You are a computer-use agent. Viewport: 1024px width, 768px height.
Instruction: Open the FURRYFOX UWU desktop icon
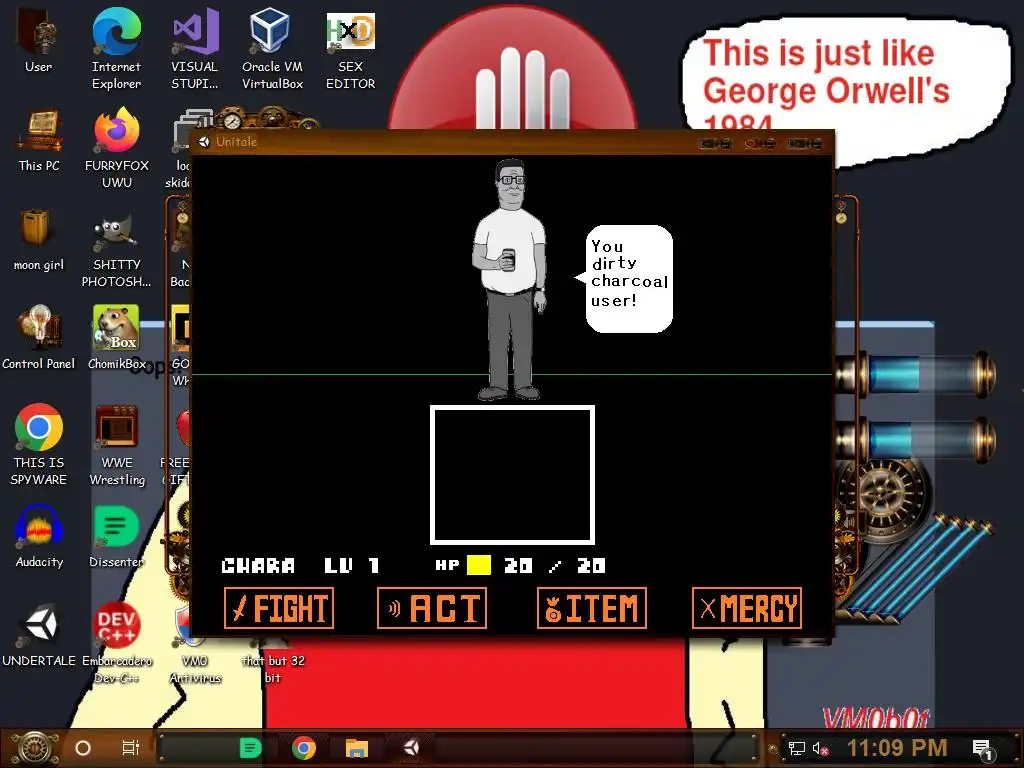pos(116,148)
